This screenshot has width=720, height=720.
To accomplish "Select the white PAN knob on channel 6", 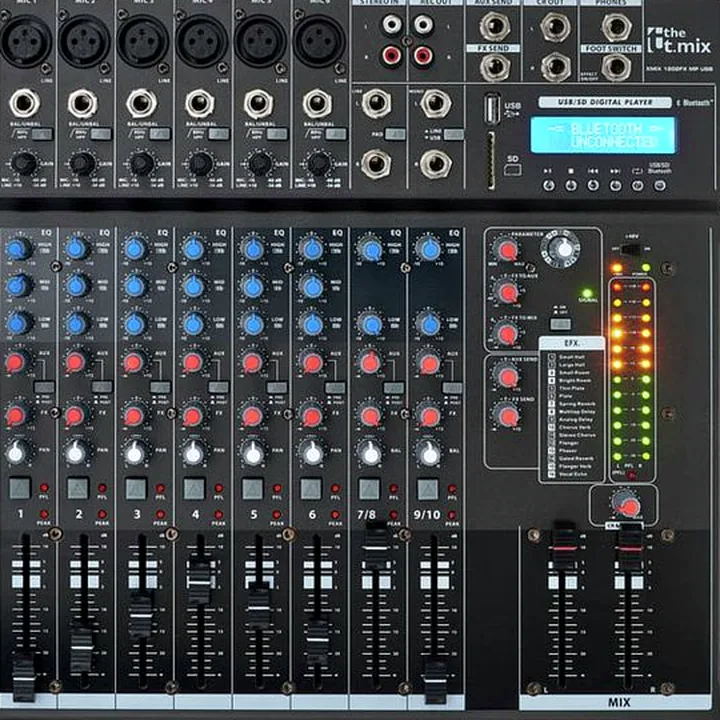I will coord(313,453).
